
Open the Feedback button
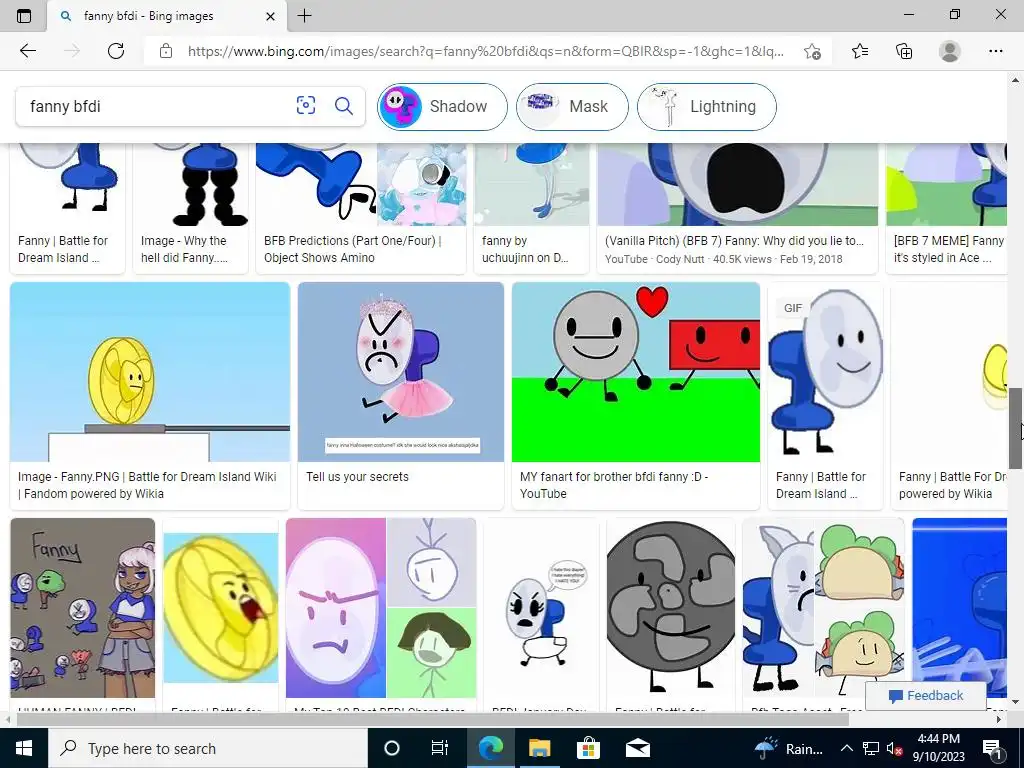tap(925, 696)
